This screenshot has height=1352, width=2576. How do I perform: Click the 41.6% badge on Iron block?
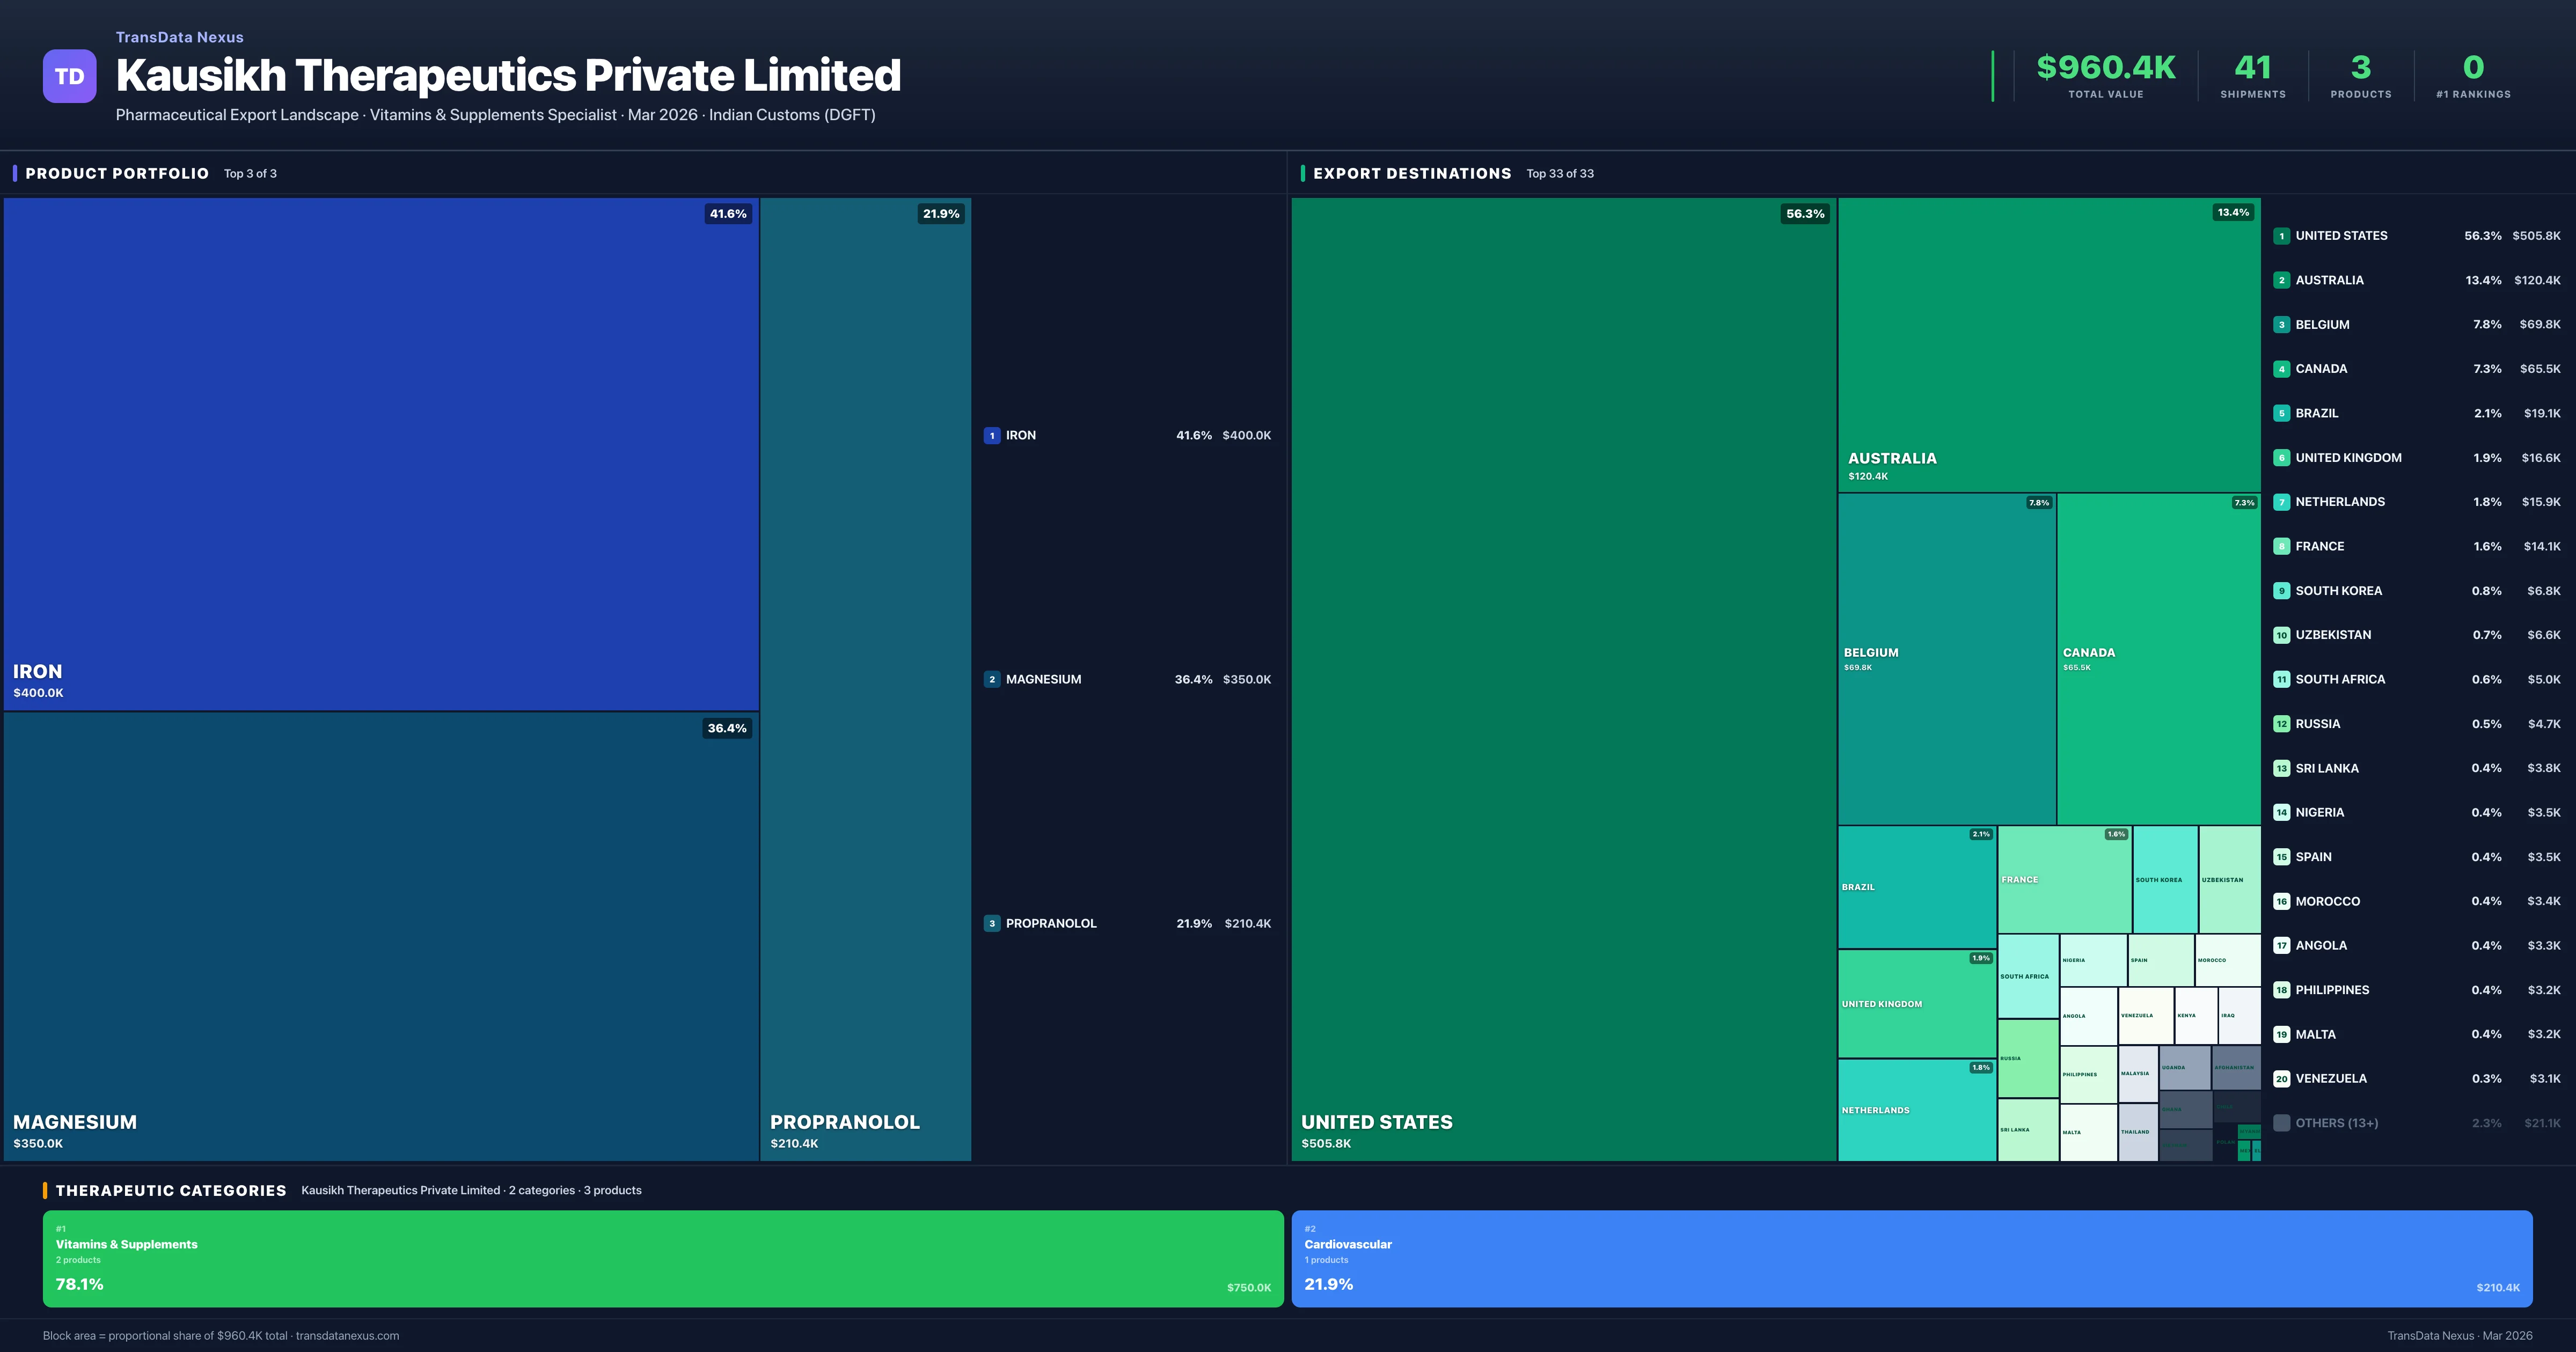tap(728, 214)
